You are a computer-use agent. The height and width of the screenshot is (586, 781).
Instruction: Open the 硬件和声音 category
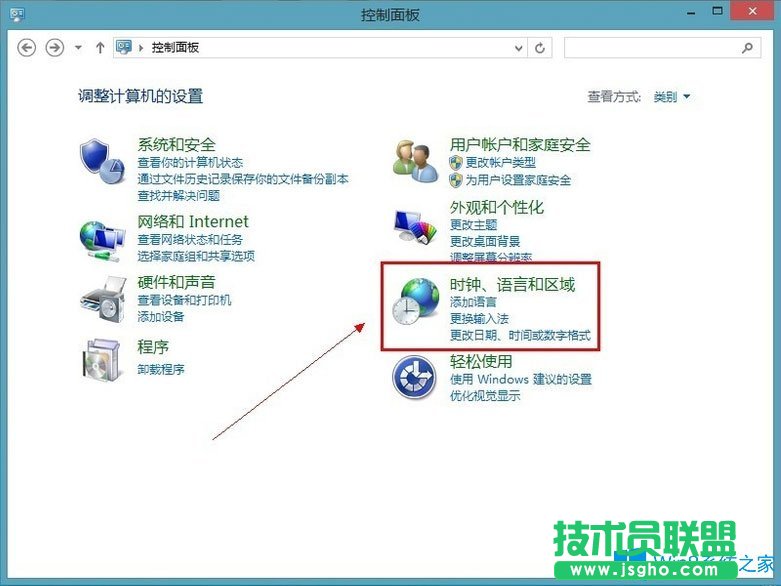pos(176,282)
